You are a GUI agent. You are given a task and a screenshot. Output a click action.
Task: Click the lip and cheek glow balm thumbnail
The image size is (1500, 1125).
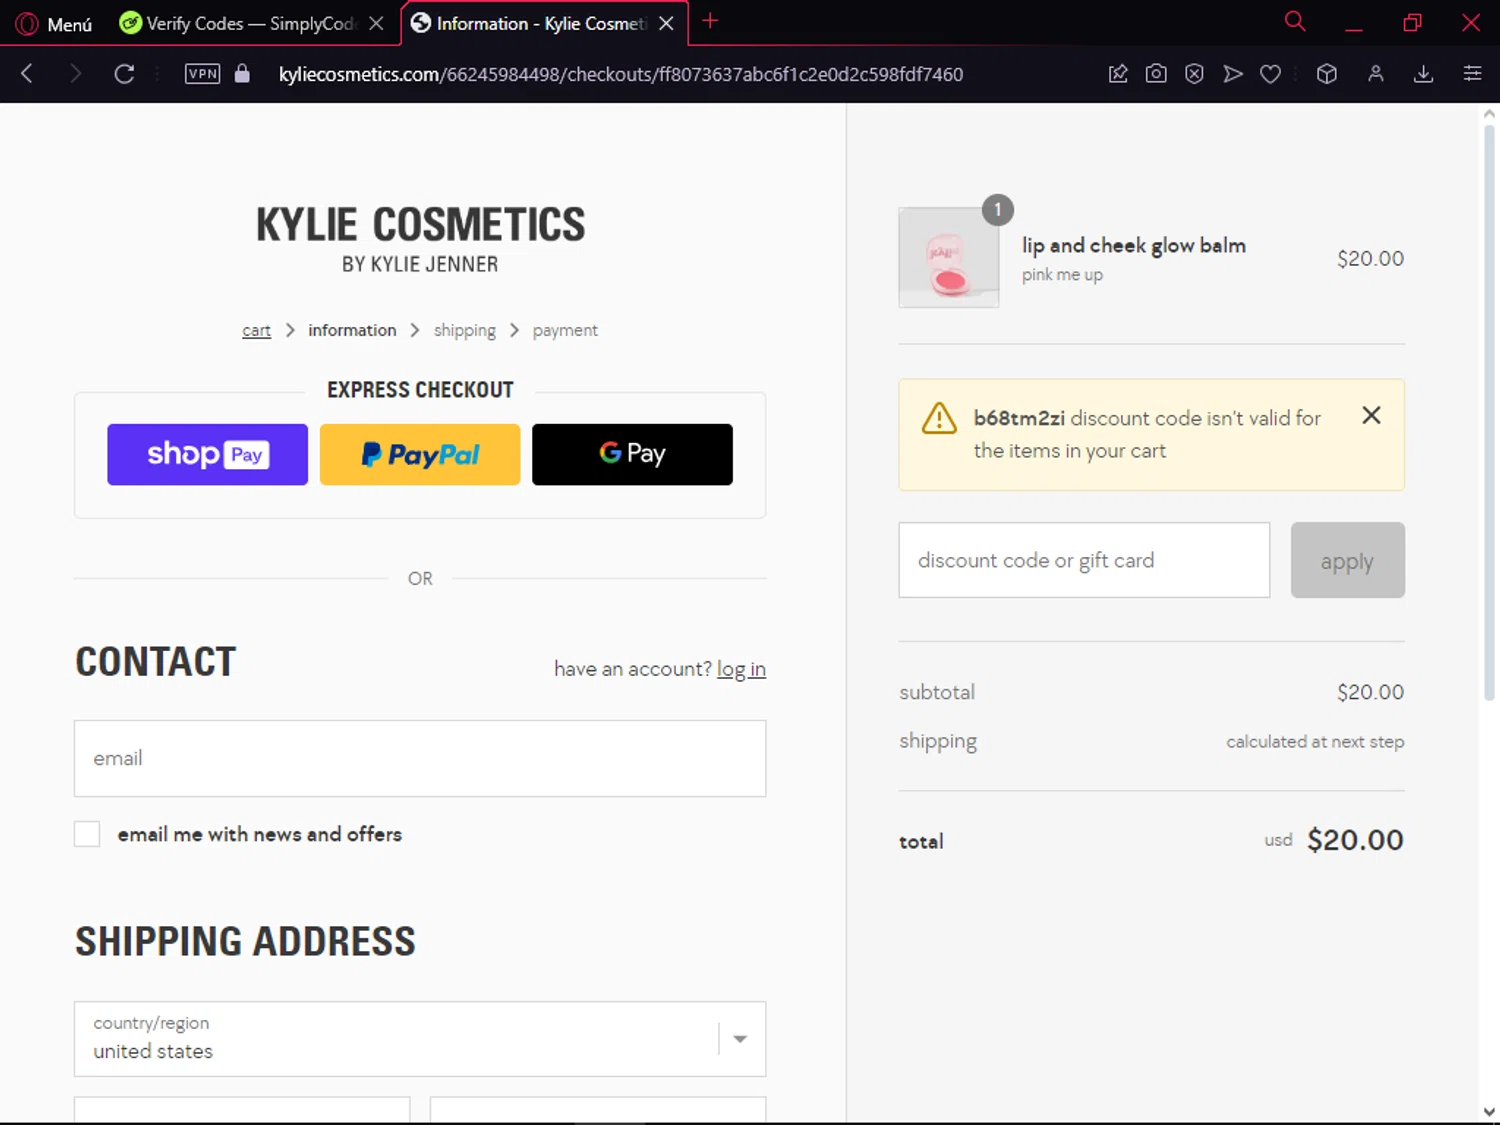point(948,257)
